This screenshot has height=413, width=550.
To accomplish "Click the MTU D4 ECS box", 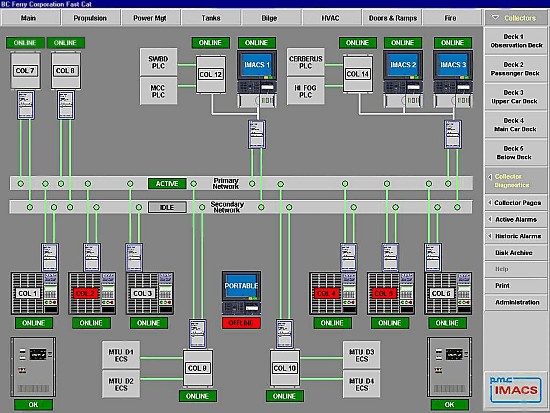I will pyautogui.click(x=362, y=384).
